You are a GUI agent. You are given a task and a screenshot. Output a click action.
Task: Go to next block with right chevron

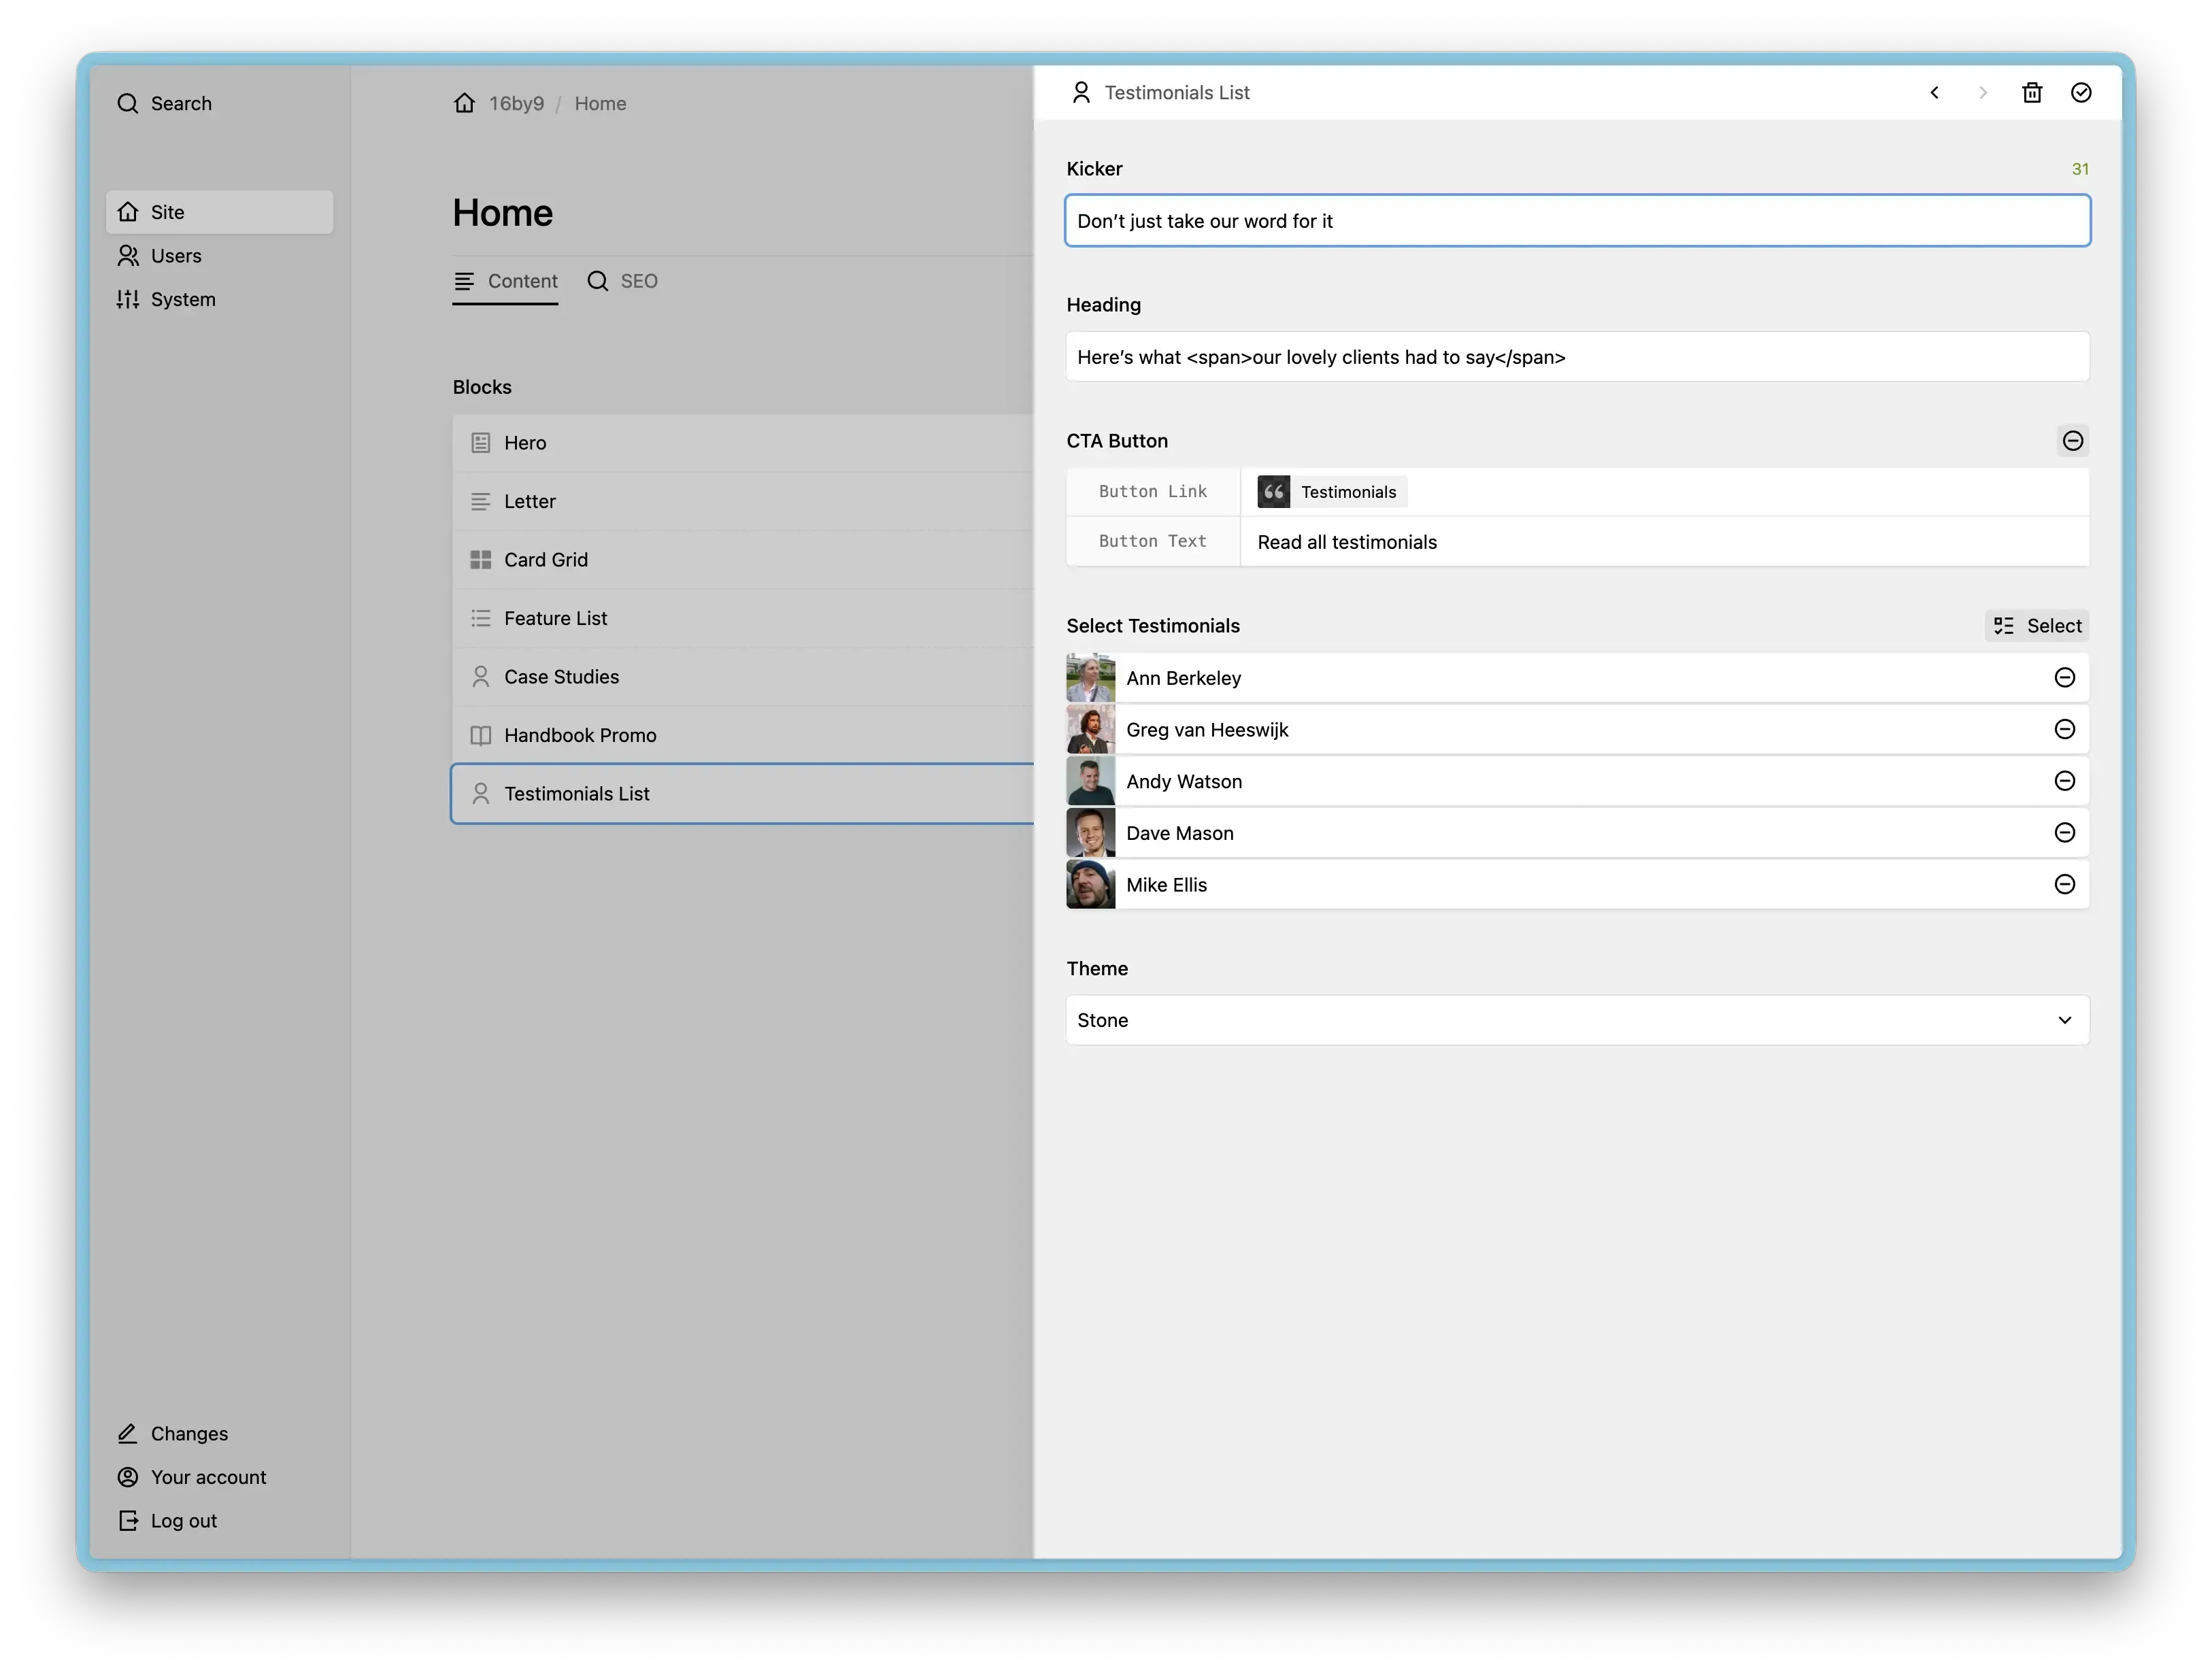1982,93
